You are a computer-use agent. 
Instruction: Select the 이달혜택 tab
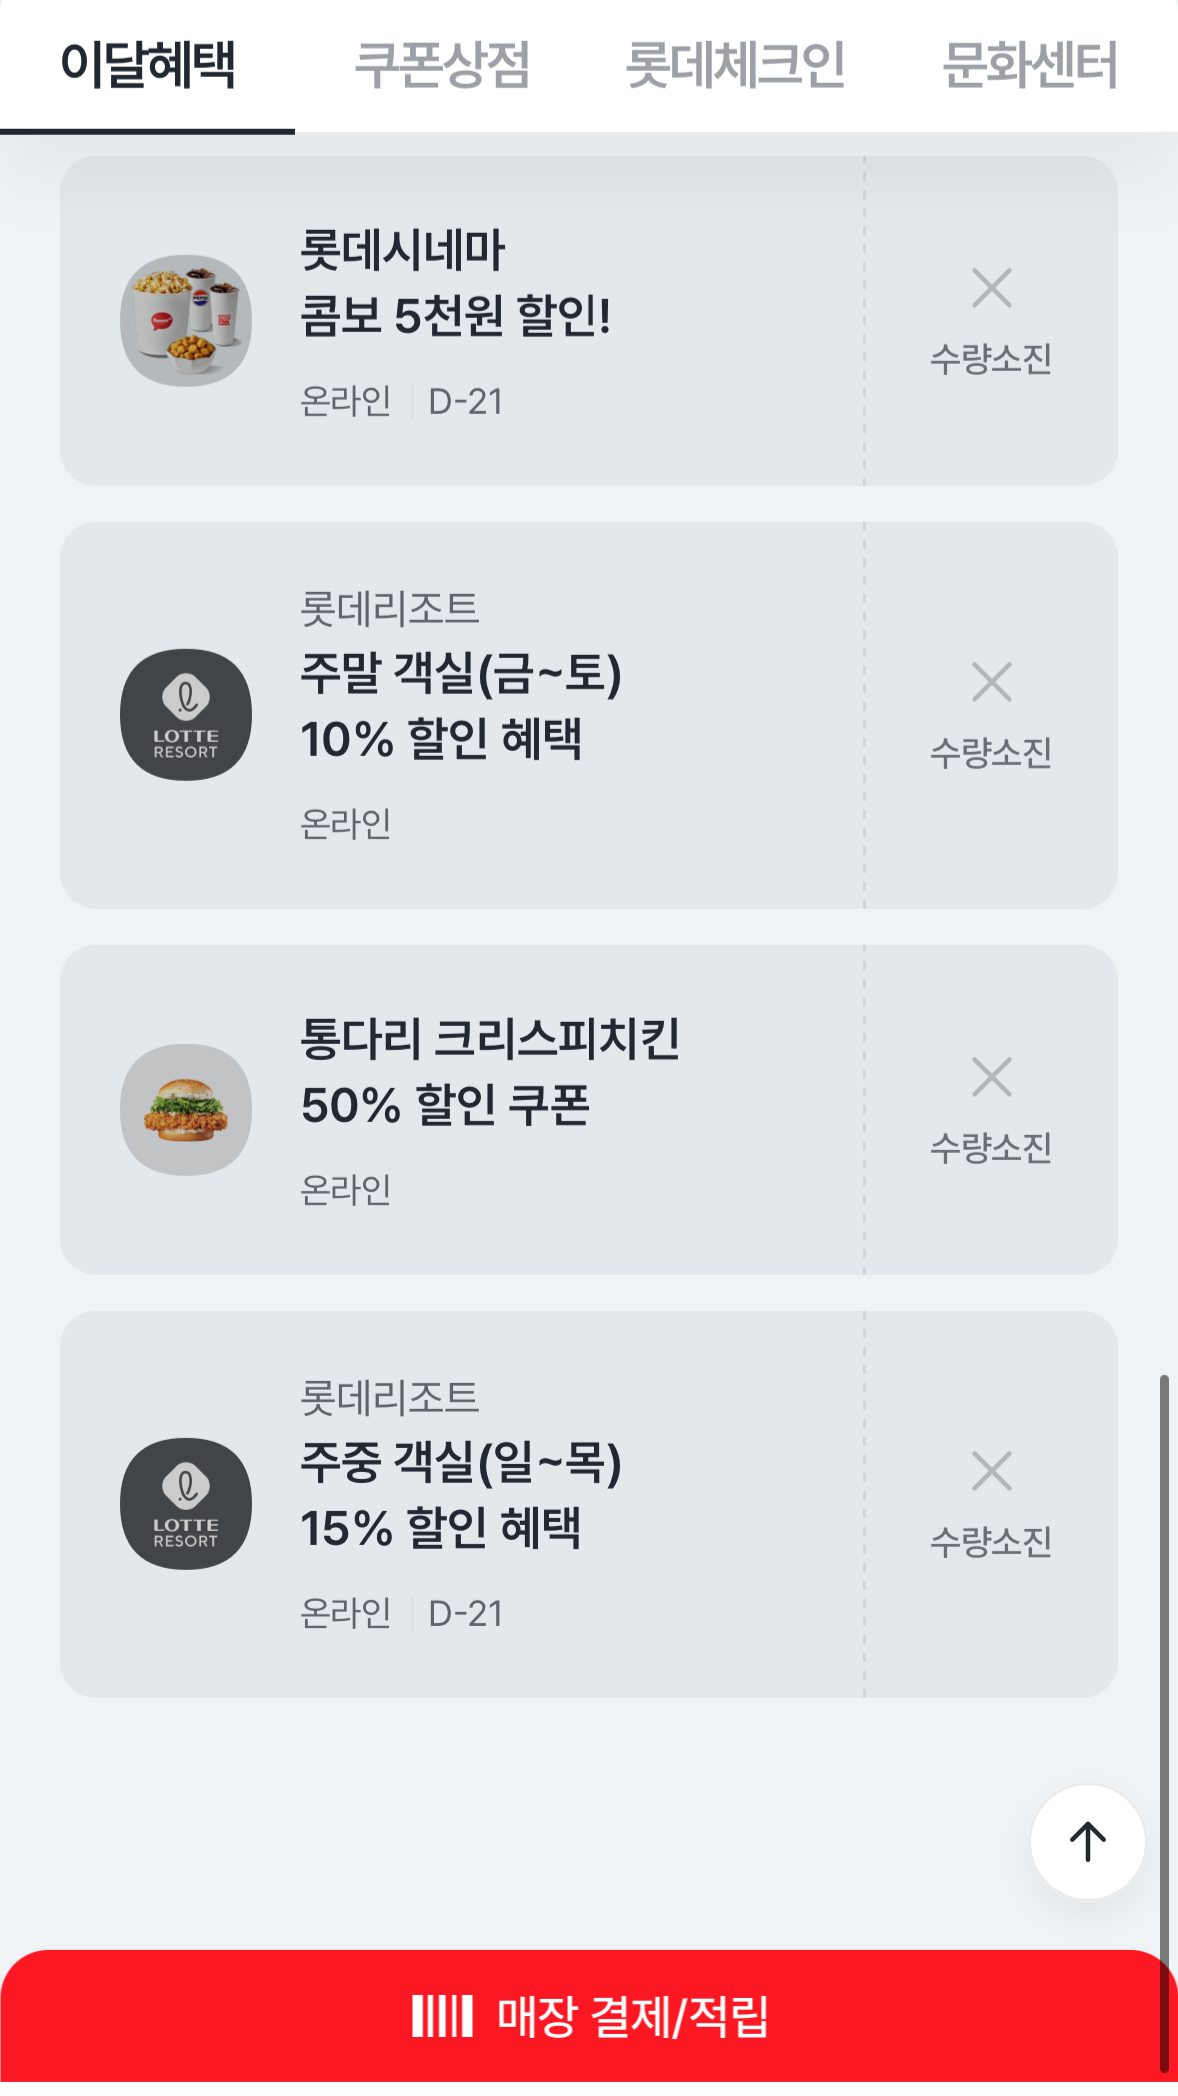point(148,65)
